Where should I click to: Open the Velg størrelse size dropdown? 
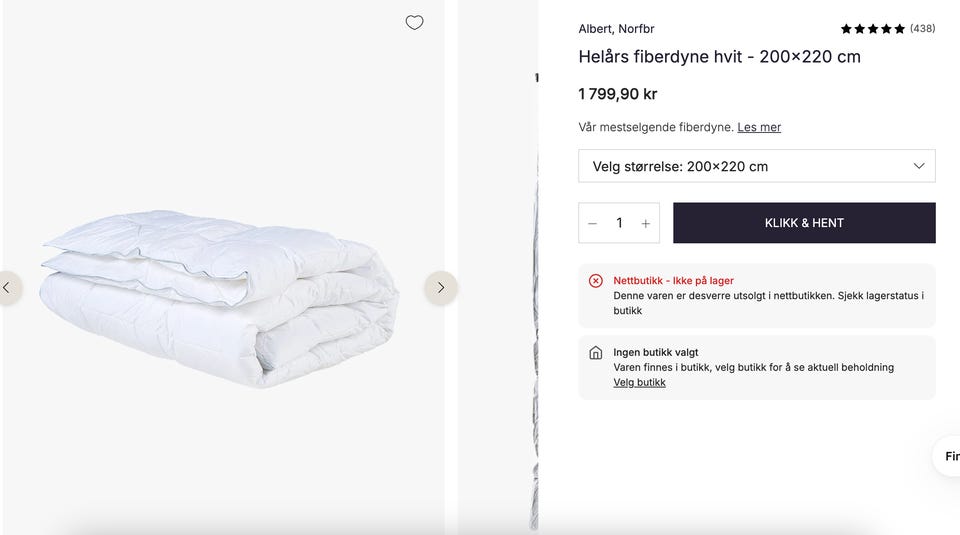pos(756,166)
